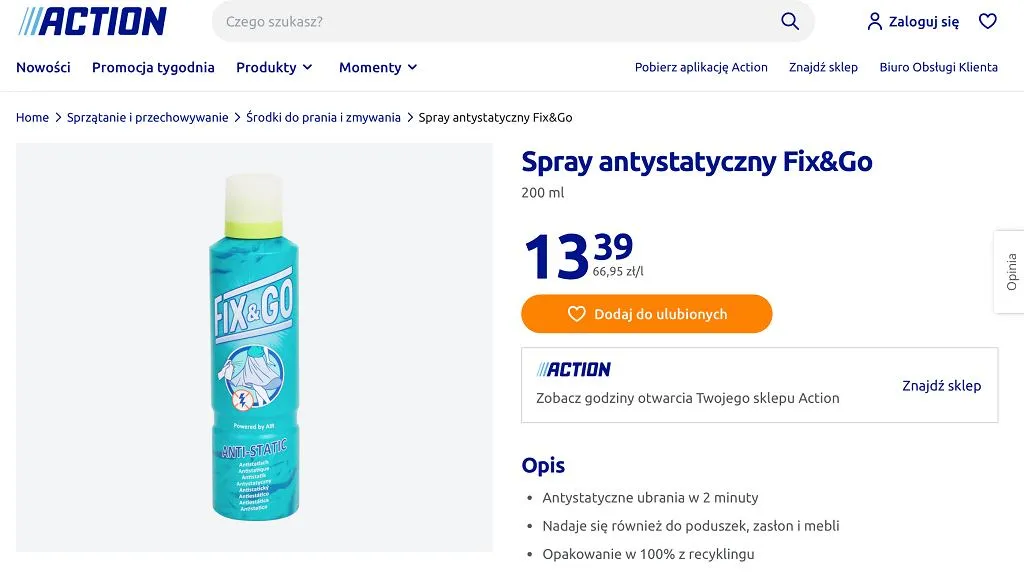Open Środki do prania i zmywania breadcrumb
The width and height of the screenshot is (1024, 588).
coord(323,117)
